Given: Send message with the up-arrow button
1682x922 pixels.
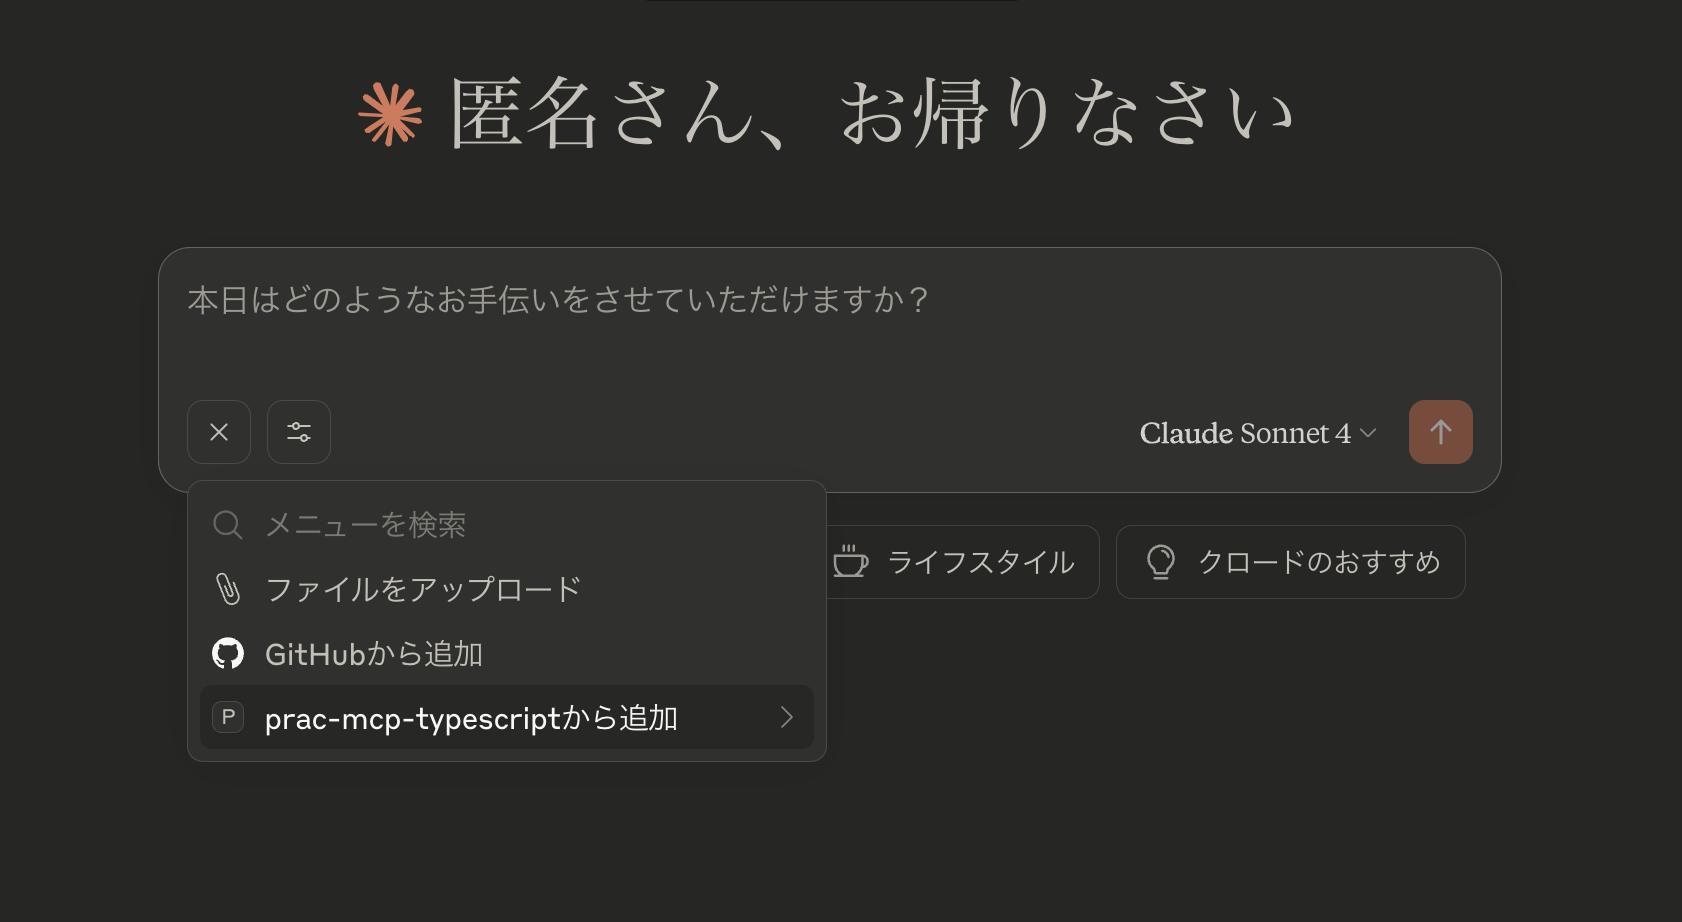Looking at the screenshot, I should tap(1440, 432).
